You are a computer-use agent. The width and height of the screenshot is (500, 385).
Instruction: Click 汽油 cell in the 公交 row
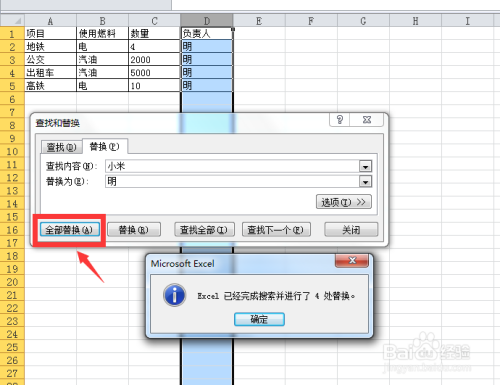pyautogui.click(x=102, y=60)
